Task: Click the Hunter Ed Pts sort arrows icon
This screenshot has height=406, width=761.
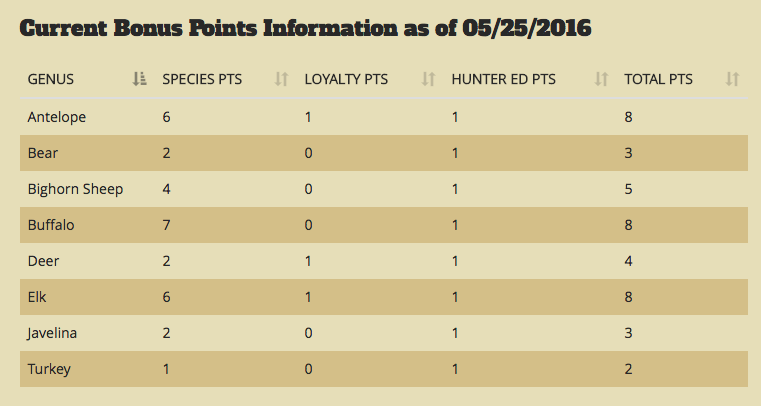Action: pyautogui.click(x=601, y=79)
